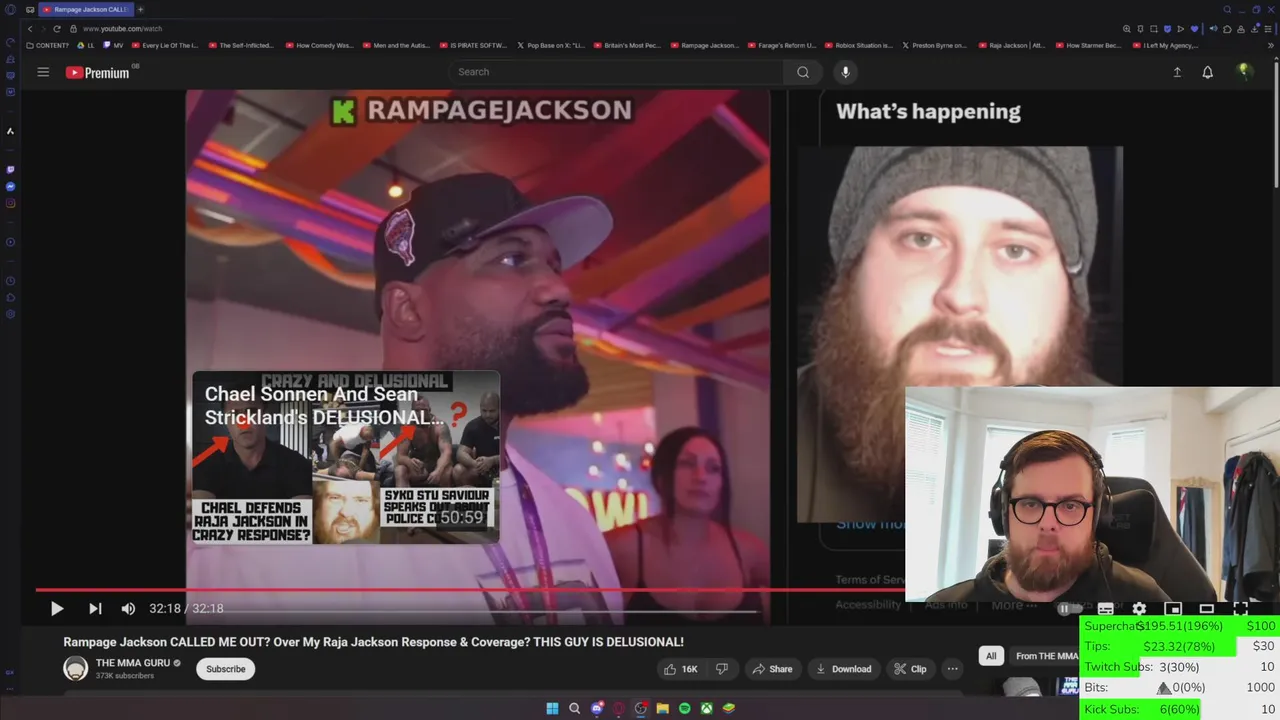Open the notifications bell
This screenshot has height=720, width=1280.
(1208, 72)
